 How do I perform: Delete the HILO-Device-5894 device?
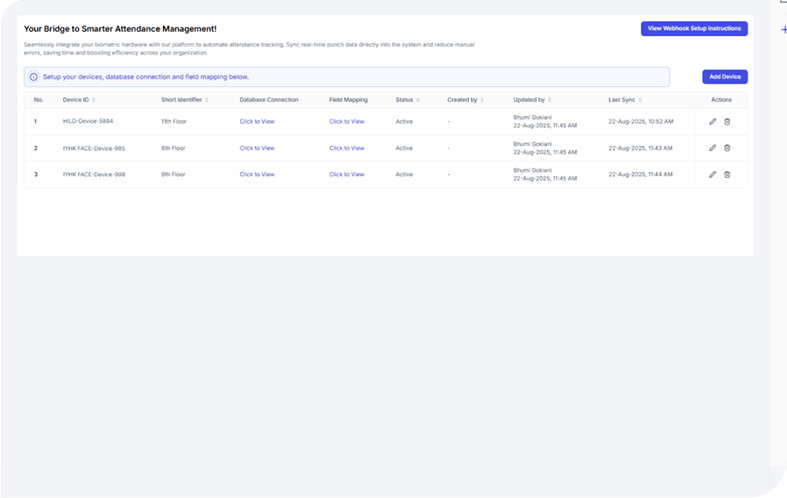coord(727,121)
